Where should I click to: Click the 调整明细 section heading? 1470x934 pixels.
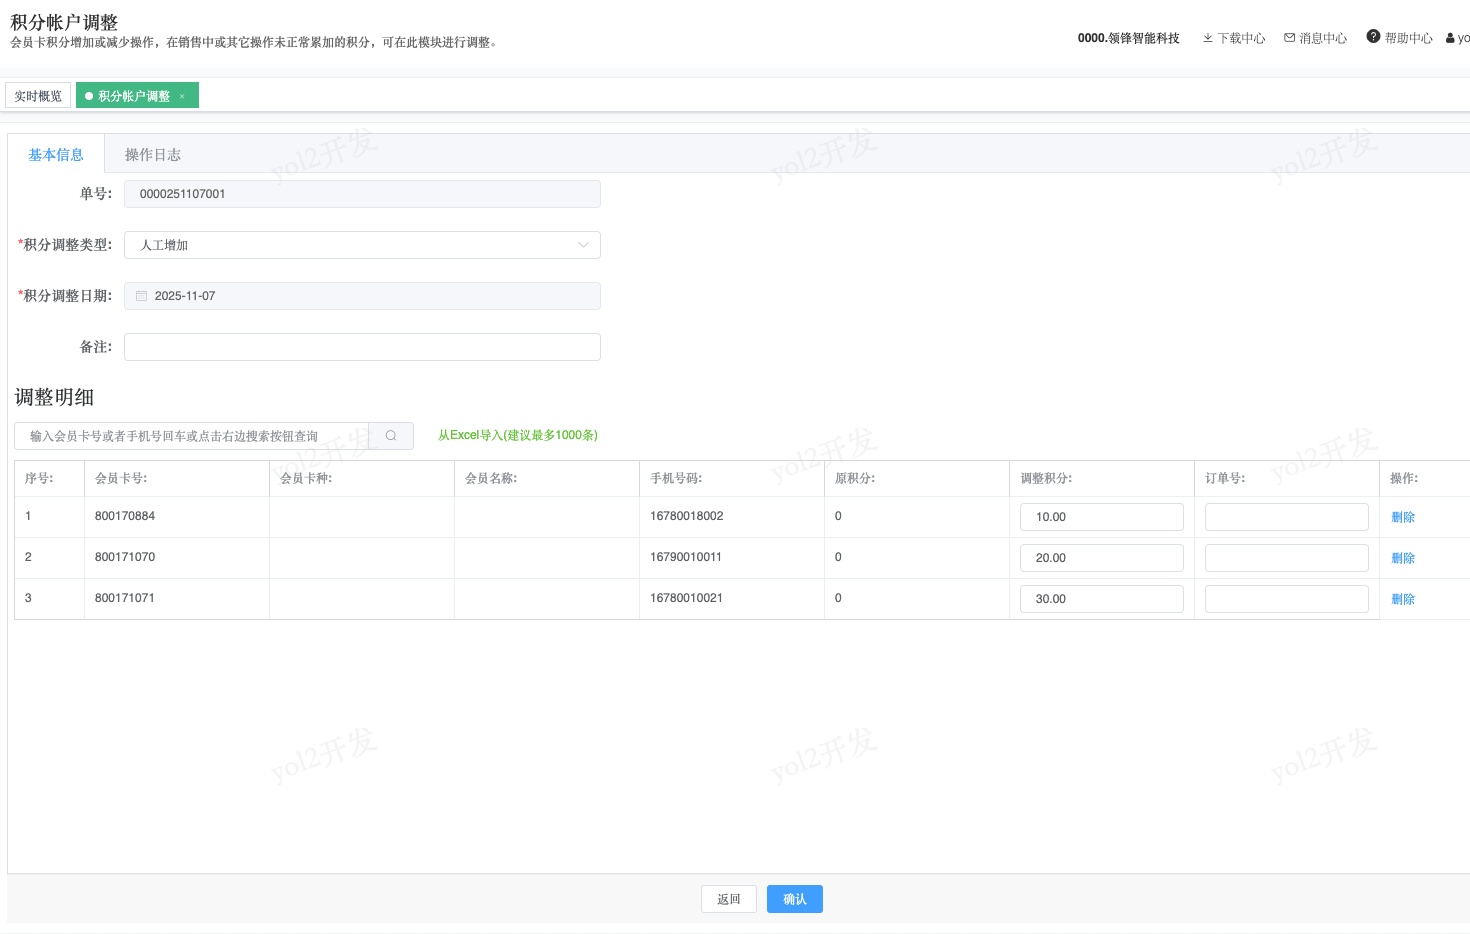(54, 397)
